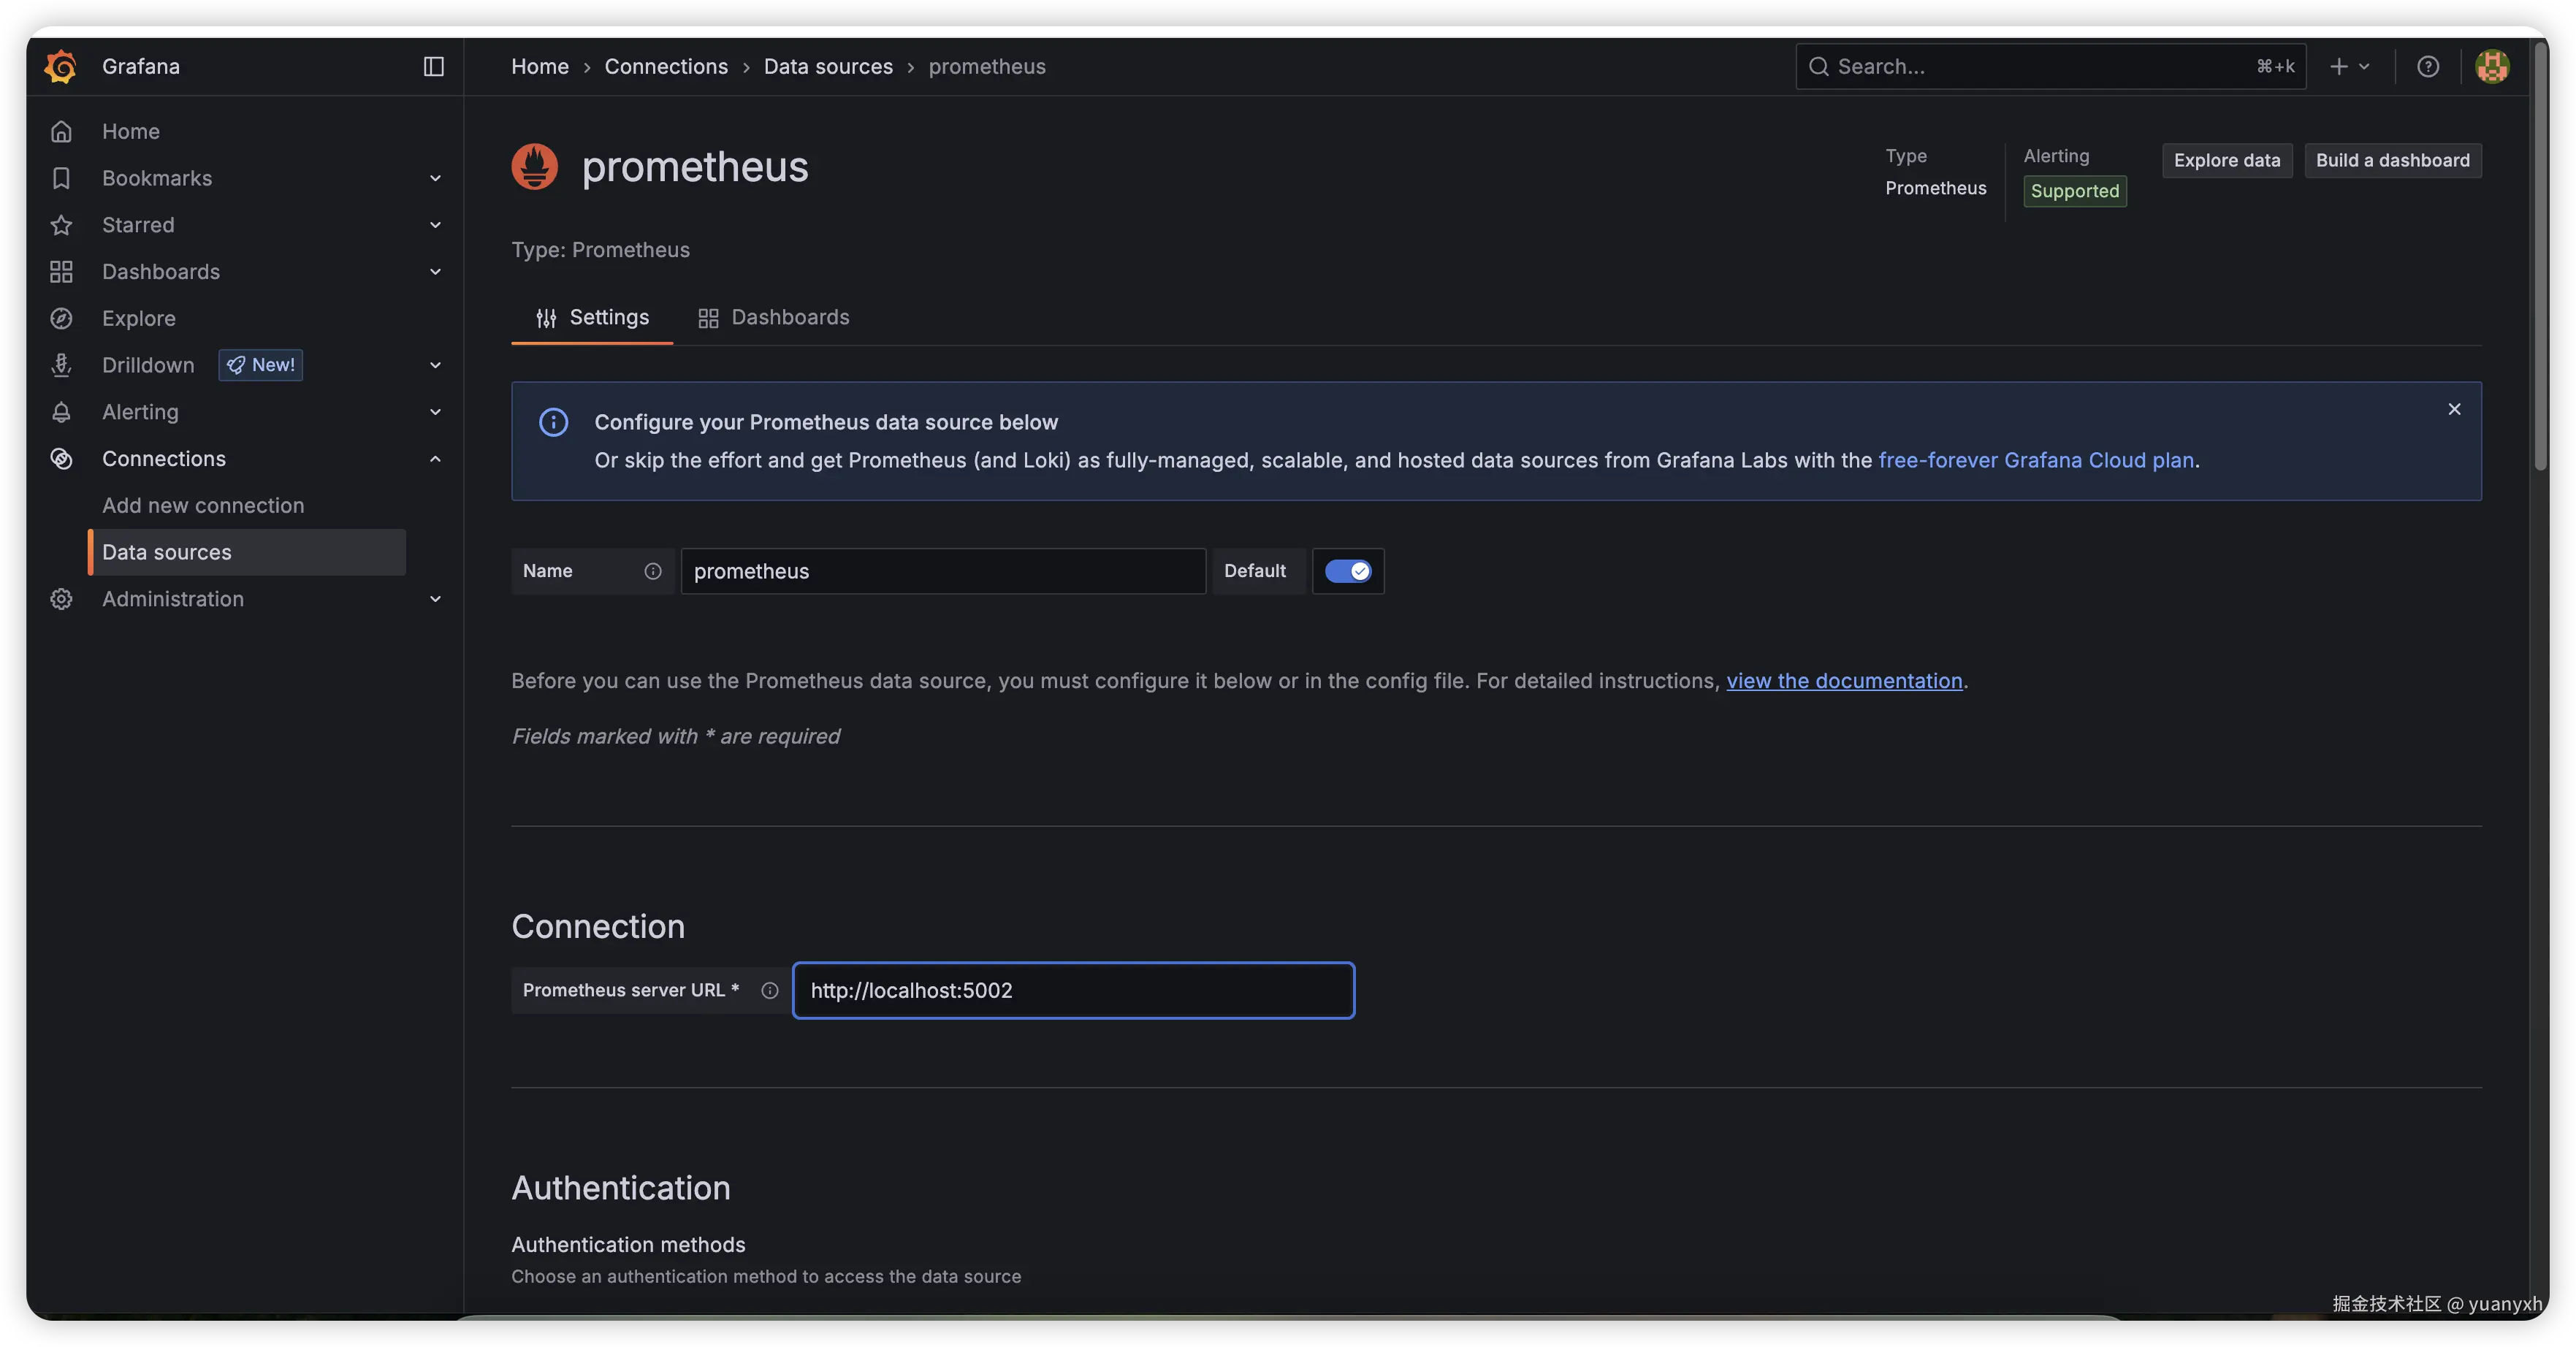Collapse the Connections section chevron
This screenshot has width=2576, height=1347.
[435, 458]
